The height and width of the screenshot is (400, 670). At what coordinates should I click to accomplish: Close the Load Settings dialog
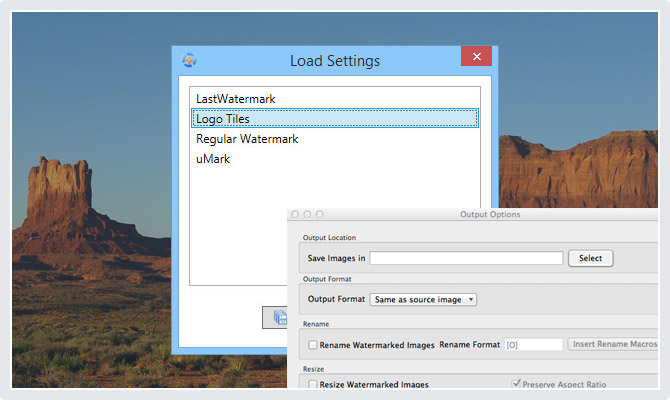(x=476, y=57)
